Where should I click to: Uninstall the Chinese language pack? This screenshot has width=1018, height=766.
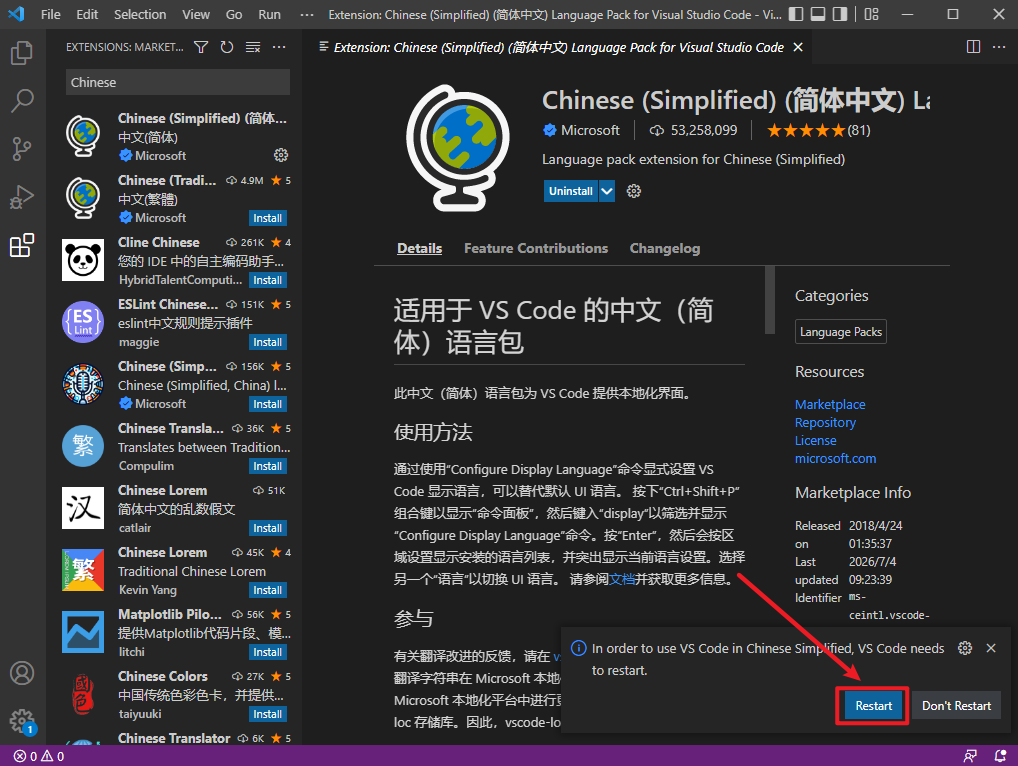pos(571,191)
